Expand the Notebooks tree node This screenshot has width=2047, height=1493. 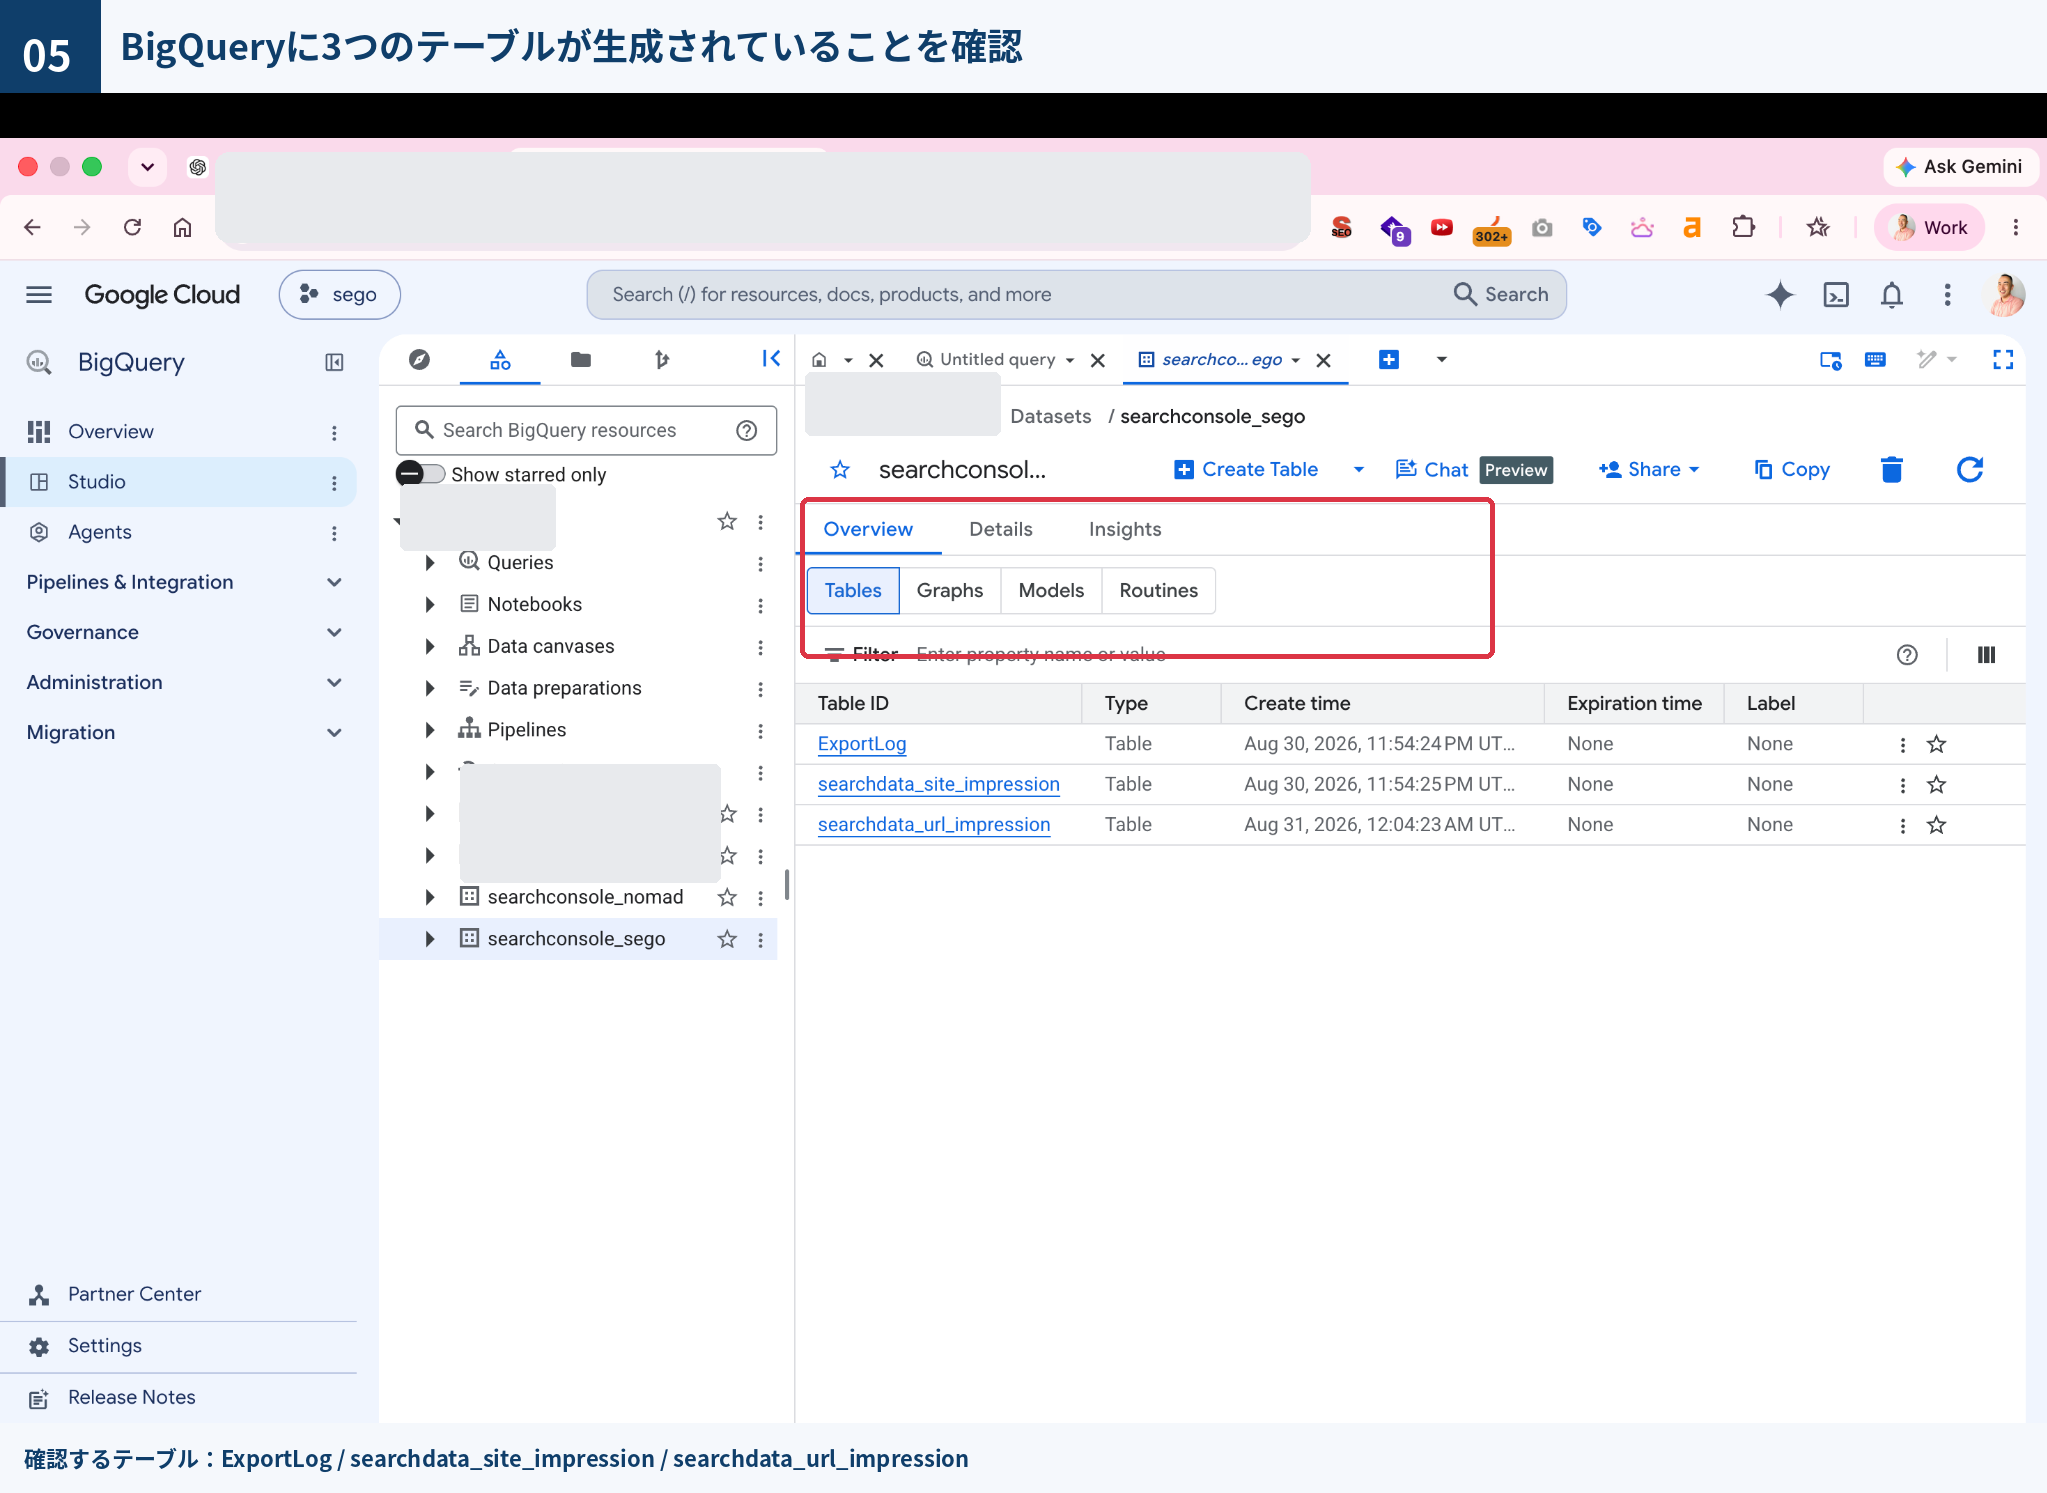(x=430, y=604)
